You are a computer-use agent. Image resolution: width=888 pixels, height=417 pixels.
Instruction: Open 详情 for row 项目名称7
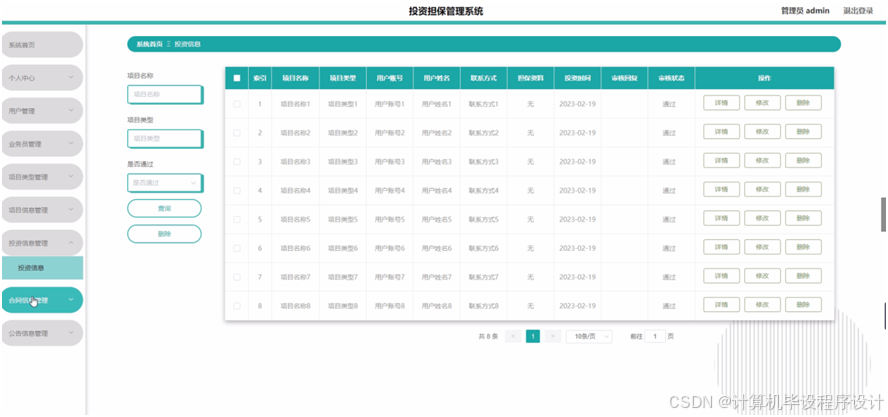(x=722, y=276)
